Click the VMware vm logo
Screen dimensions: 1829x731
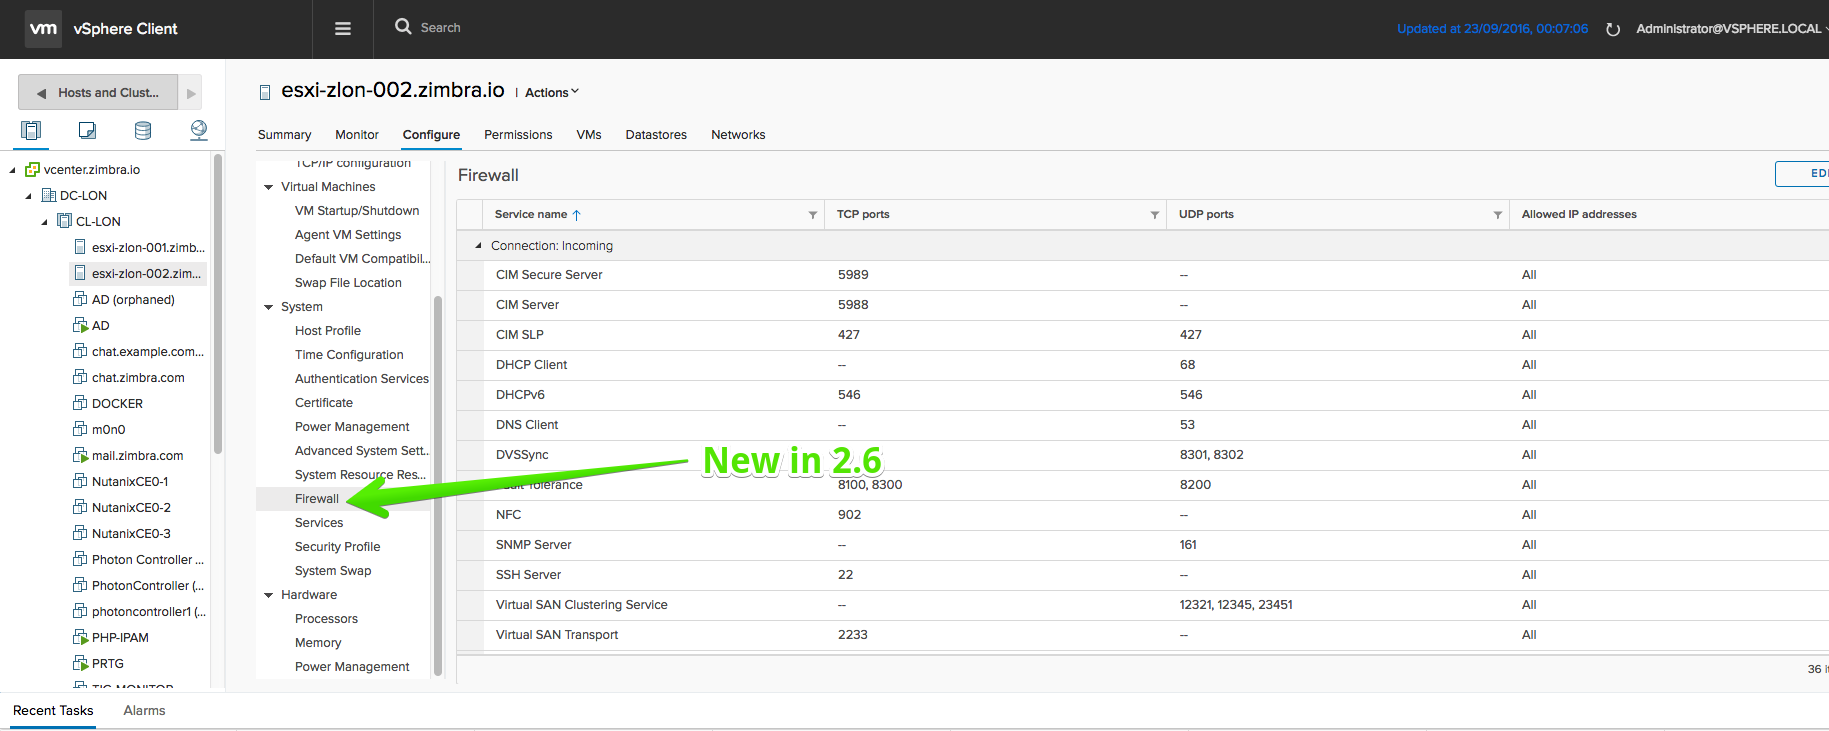pos(43,29)
